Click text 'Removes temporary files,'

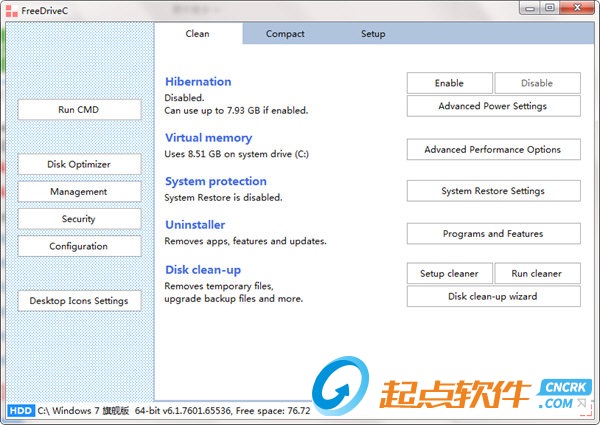tap(219, 286)
